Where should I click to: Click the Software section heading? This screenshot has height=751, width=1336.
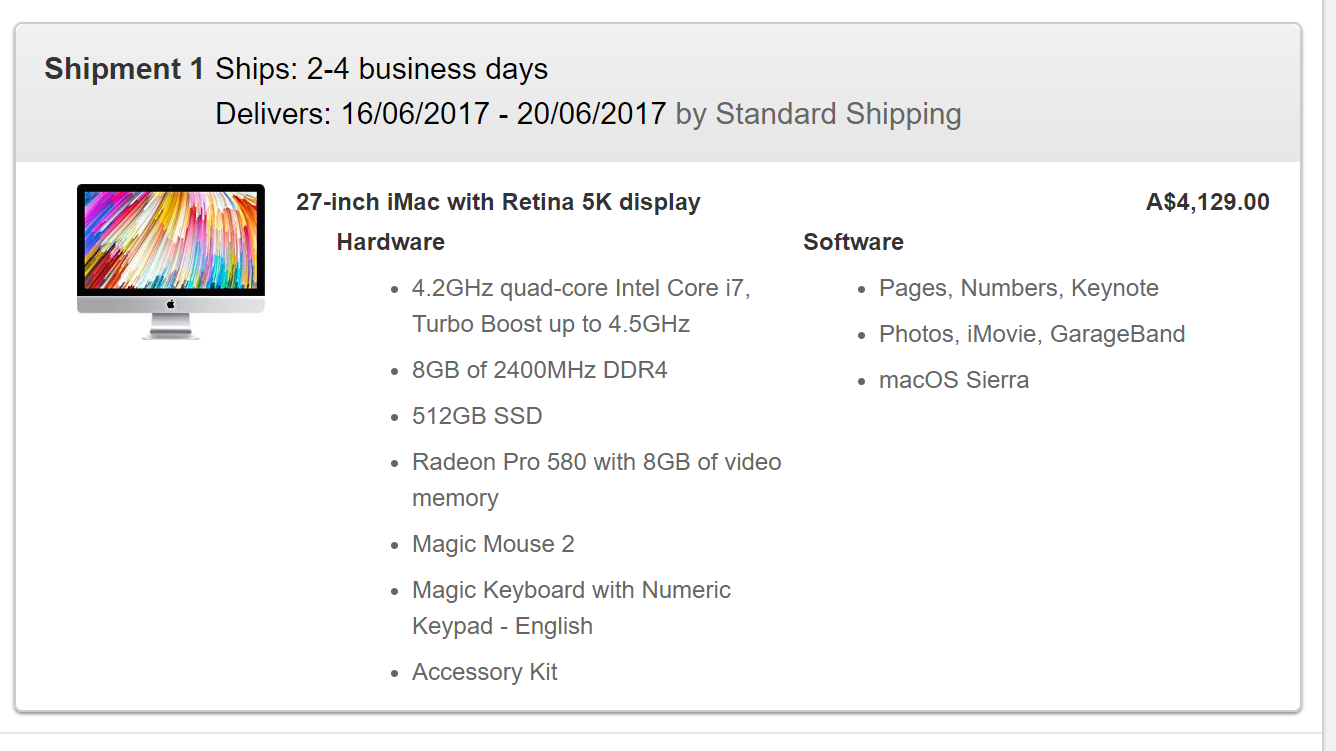[853, 242]
